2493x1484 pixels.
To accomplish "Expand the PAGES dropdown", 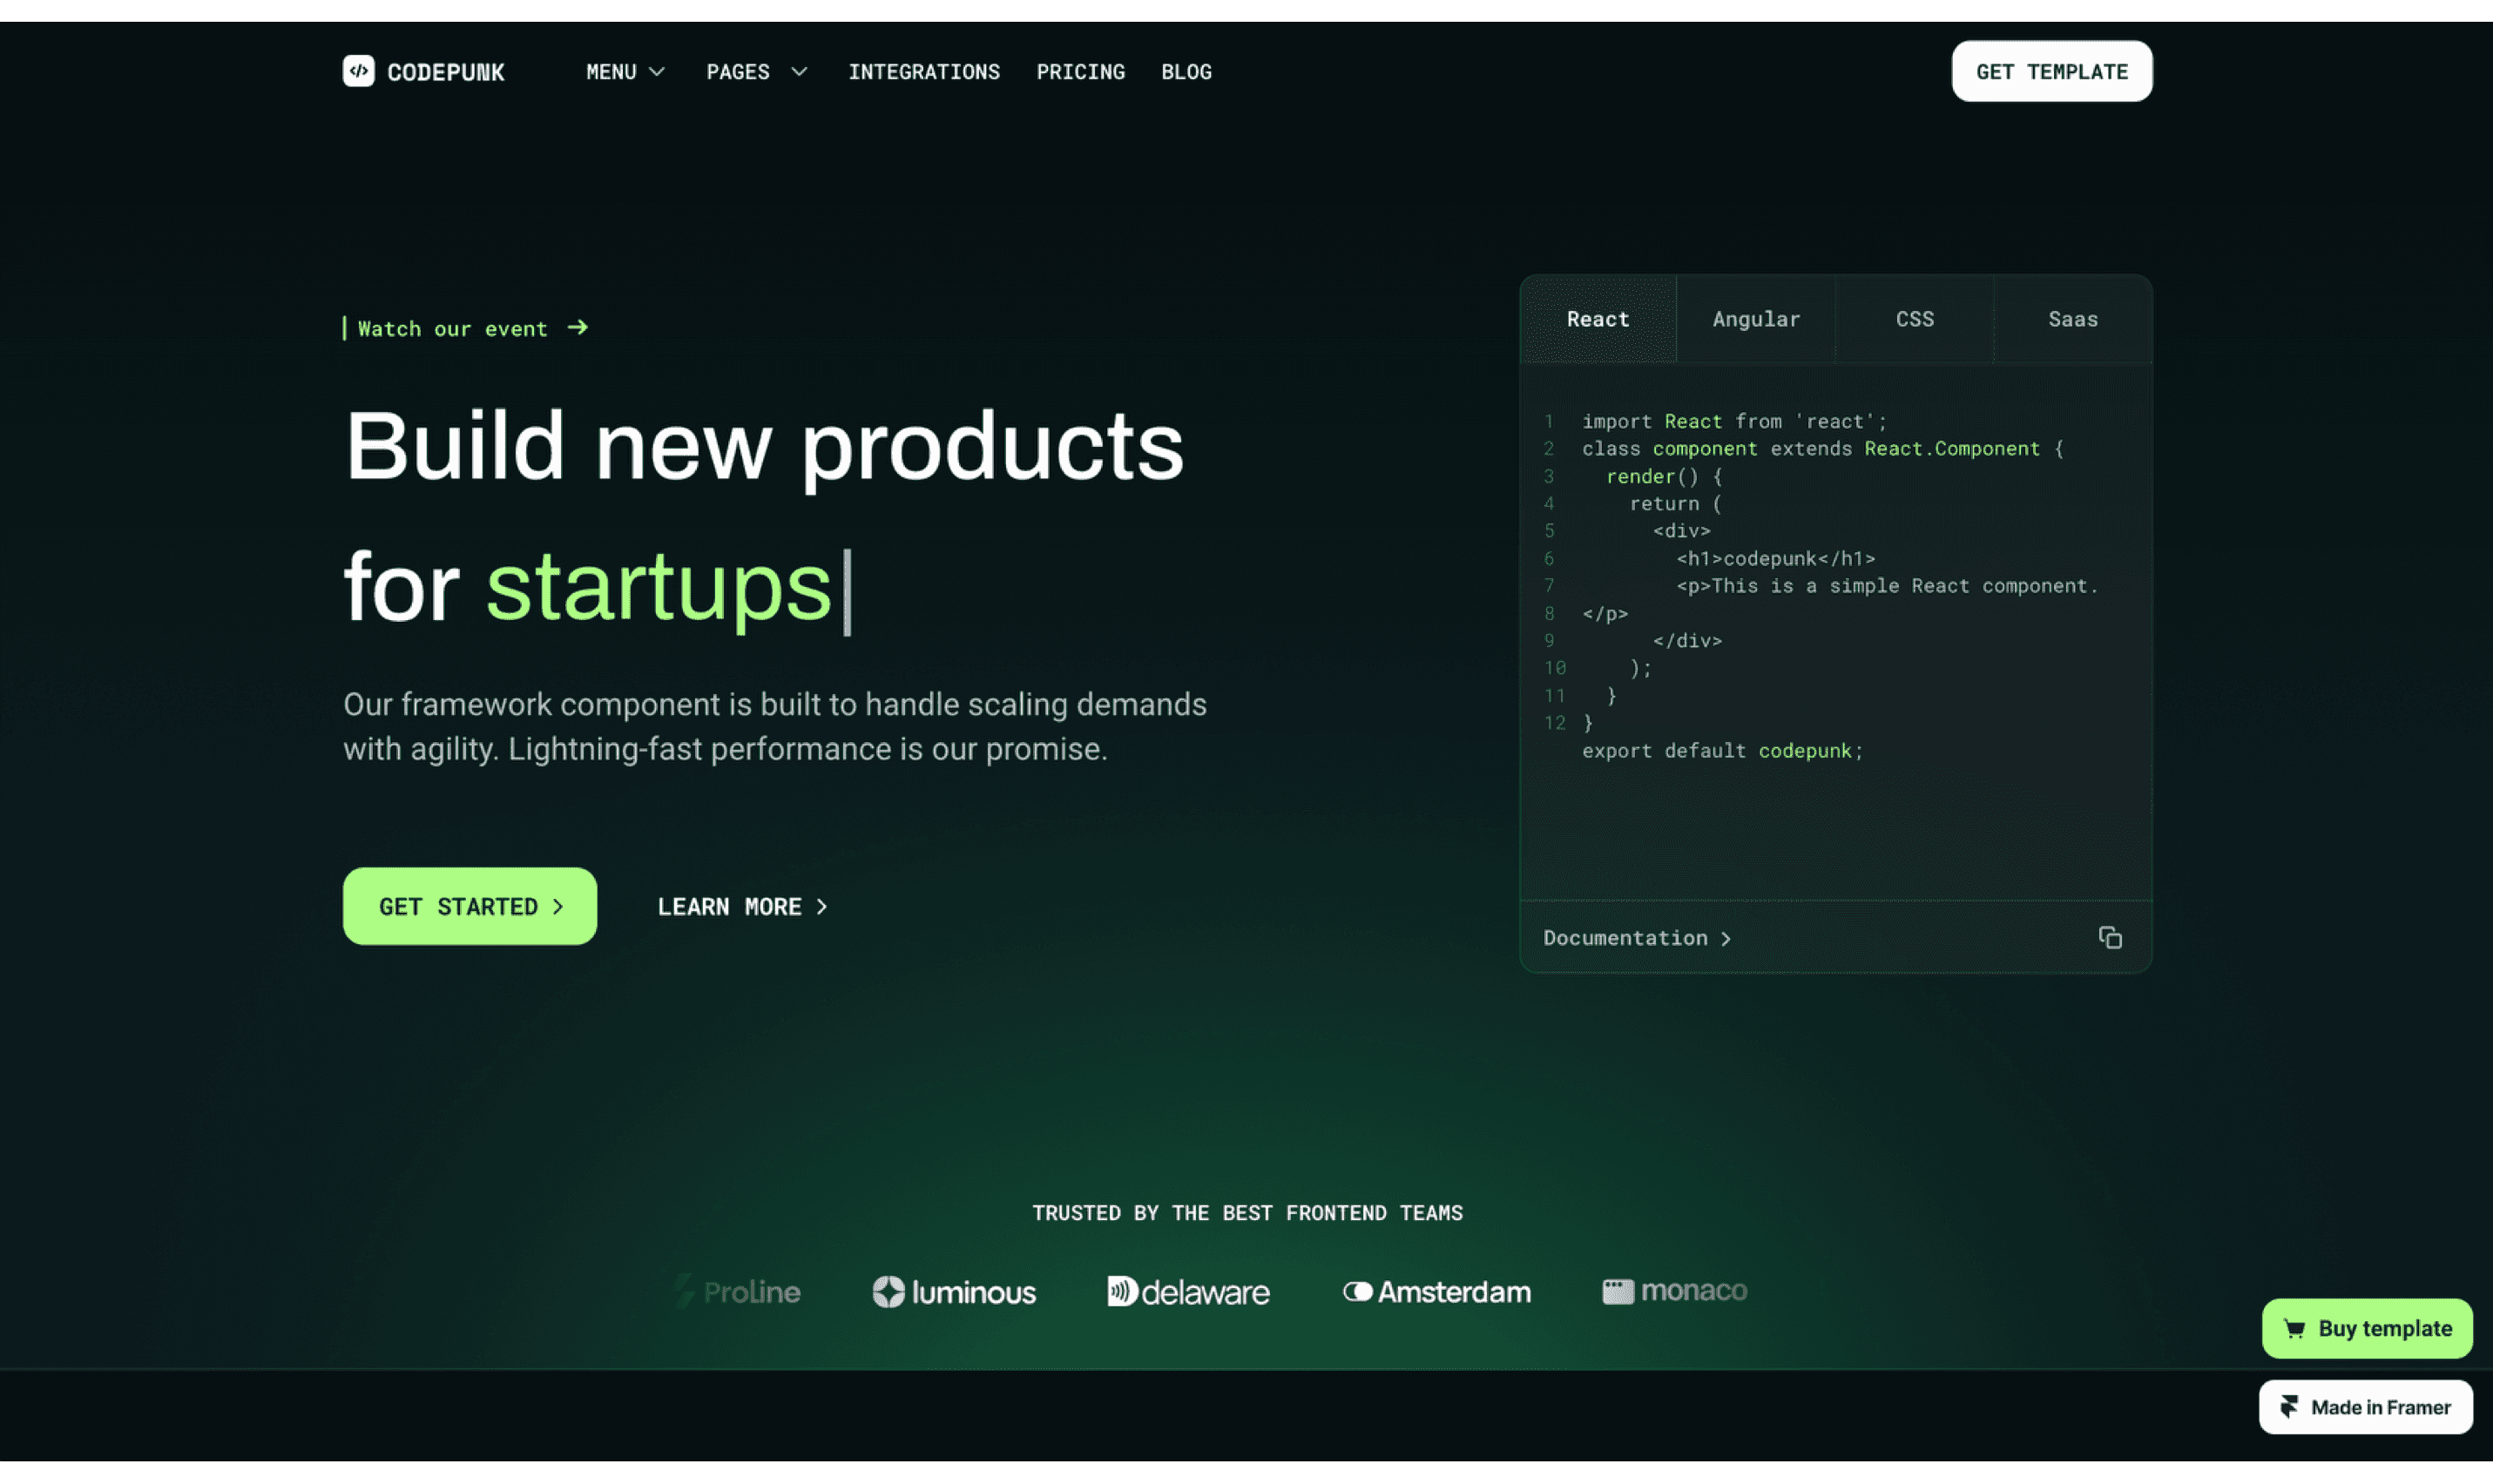I will pyautogui.click(x=756, y=72).
